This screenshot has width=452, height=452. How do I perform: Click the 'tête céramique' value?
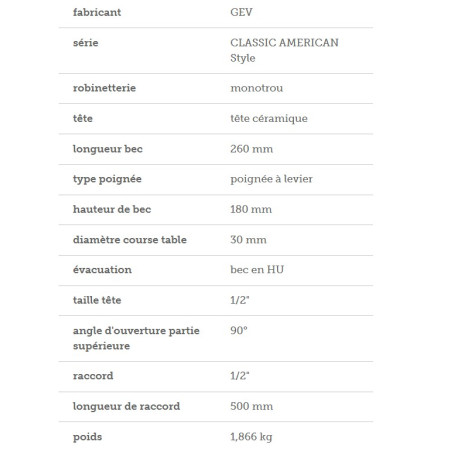269,118
